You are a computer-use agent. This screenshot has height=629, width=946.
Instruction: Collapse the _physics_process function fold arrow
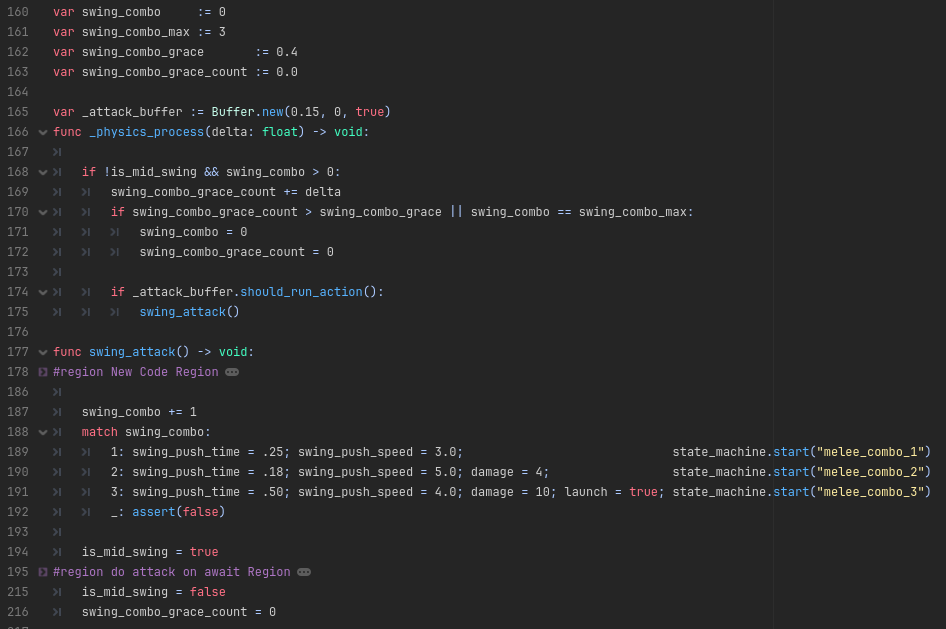(x=43, y=132)
